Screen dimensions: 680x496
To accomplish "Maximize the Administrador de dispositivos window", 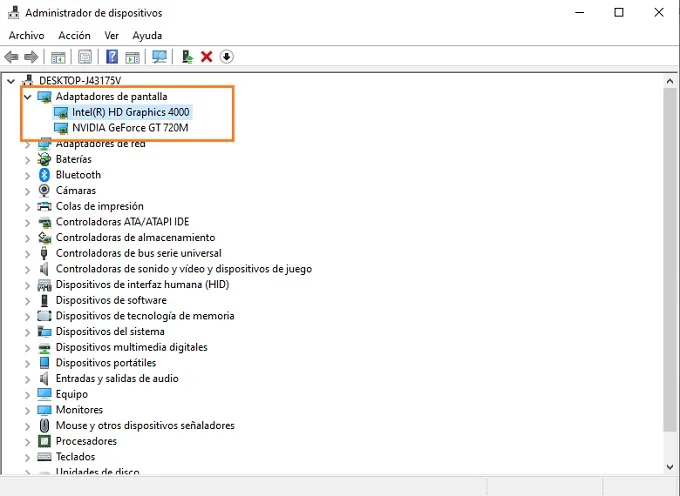I will point(619,13).
